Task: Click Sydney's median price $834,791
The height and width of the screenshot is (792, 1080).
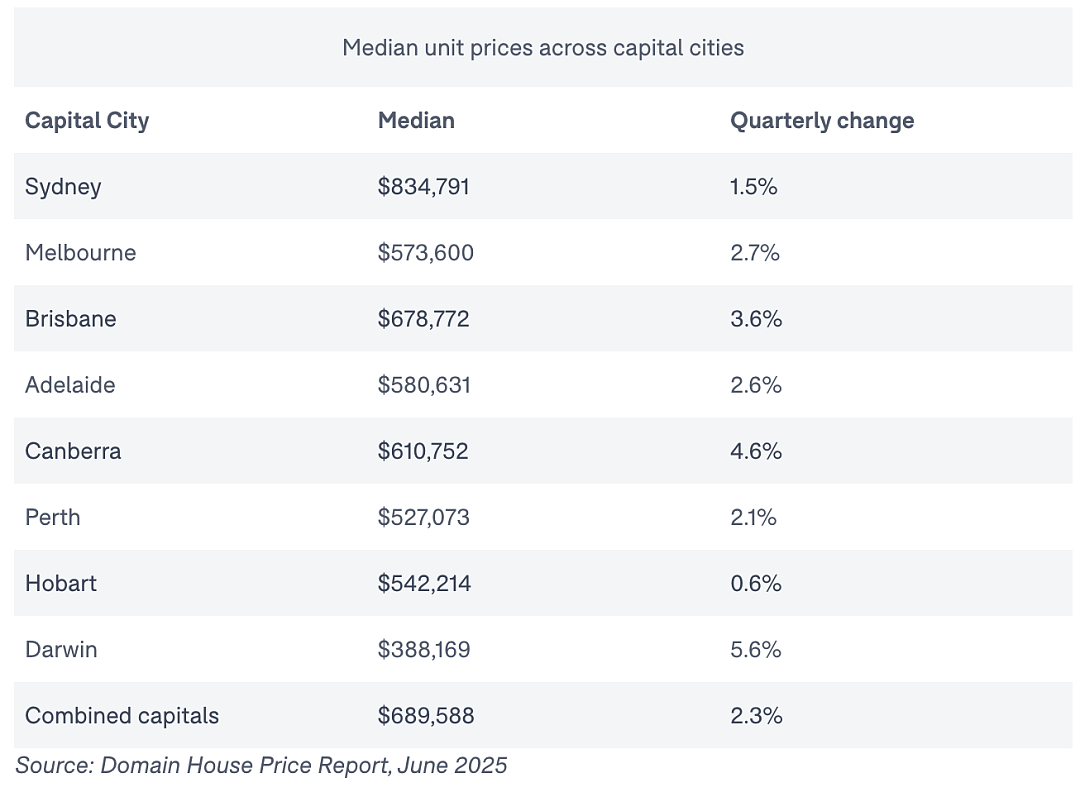Action: tap(424, 187)
